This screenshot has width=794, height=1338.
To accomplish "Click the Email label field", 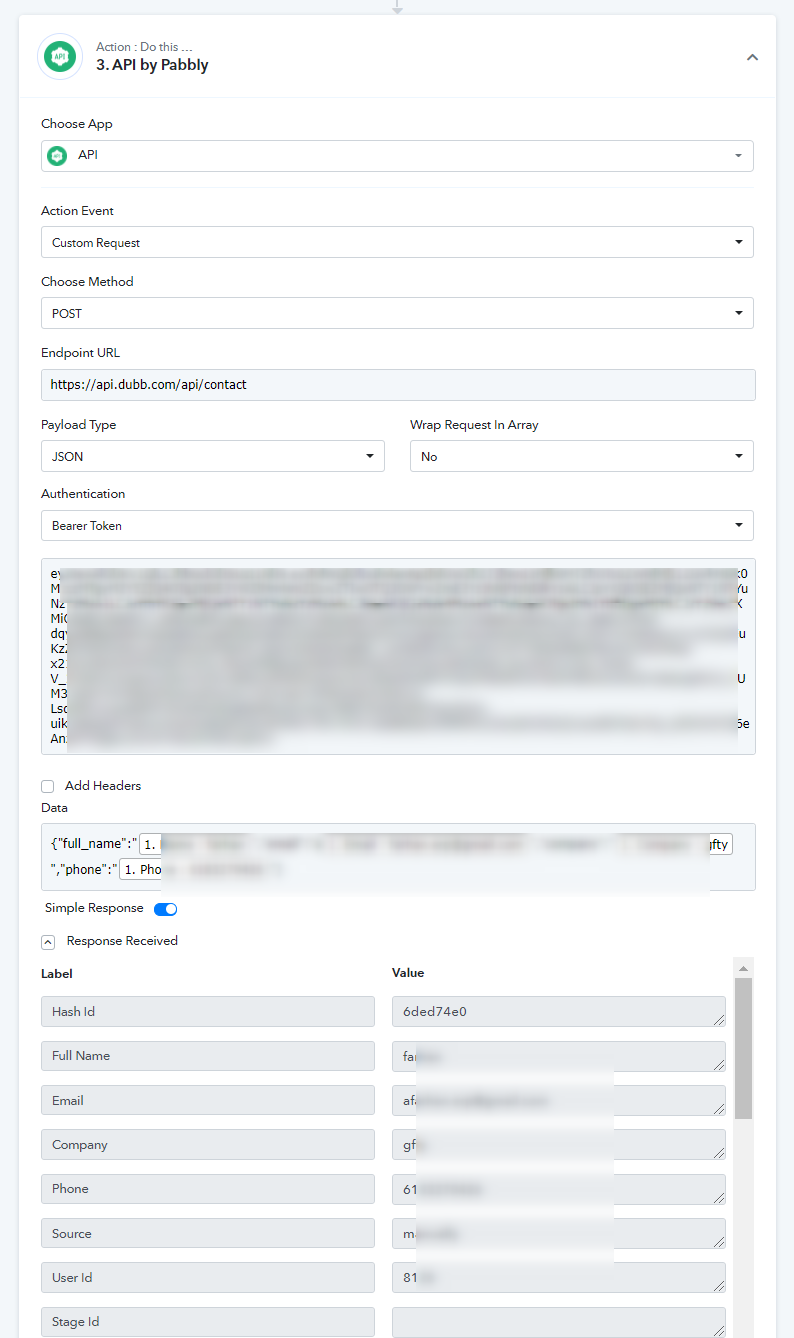I will pos(208,1101).
